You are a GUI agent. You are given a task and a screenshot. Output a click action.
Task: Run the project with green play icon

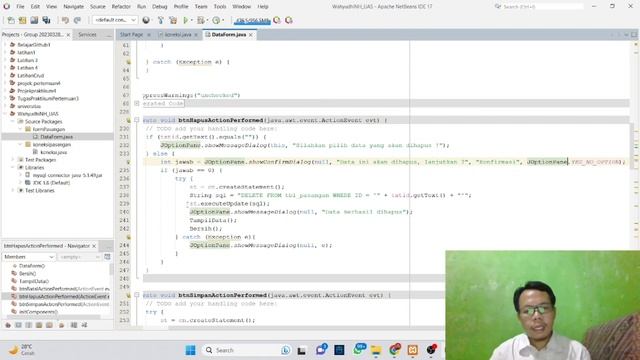(x=186, y=20)
